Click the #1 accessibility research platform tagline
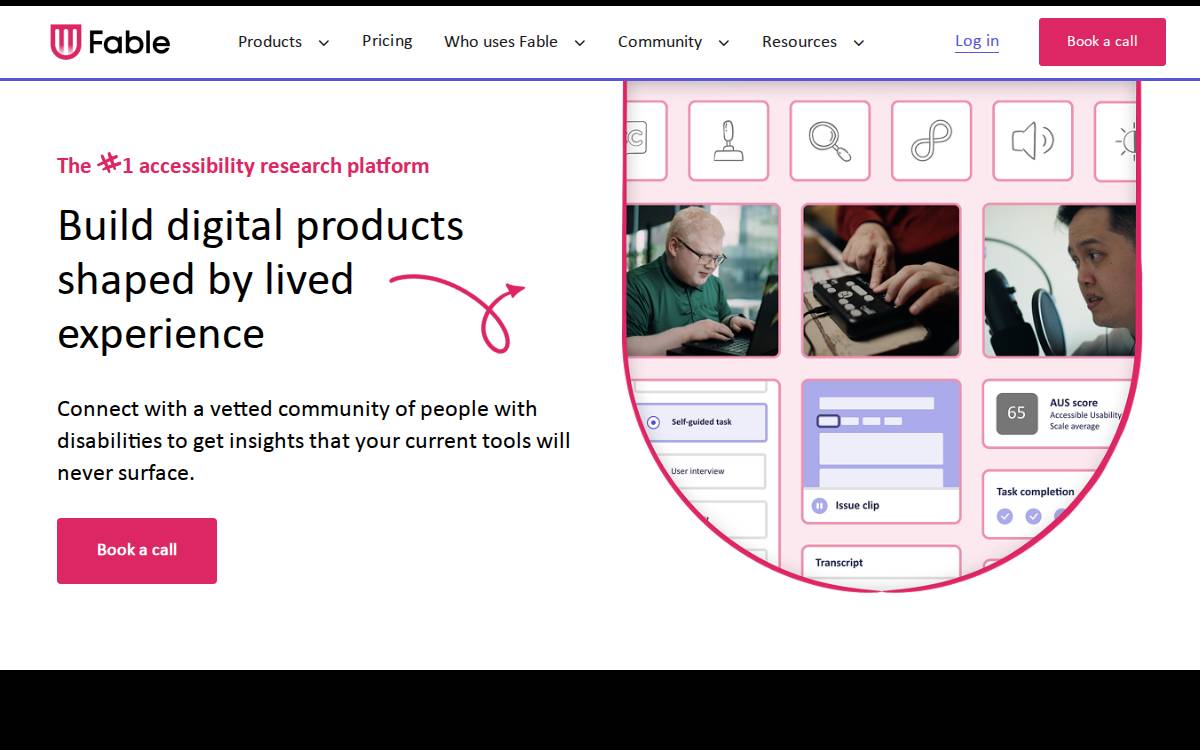This screenshot has width=1200, height=750. (243, 165)
